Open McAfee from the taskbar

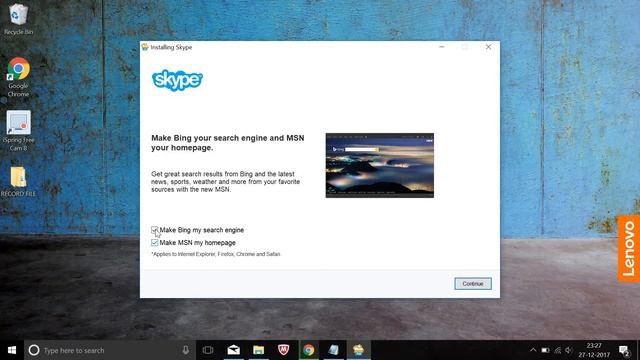coord(283,350)
